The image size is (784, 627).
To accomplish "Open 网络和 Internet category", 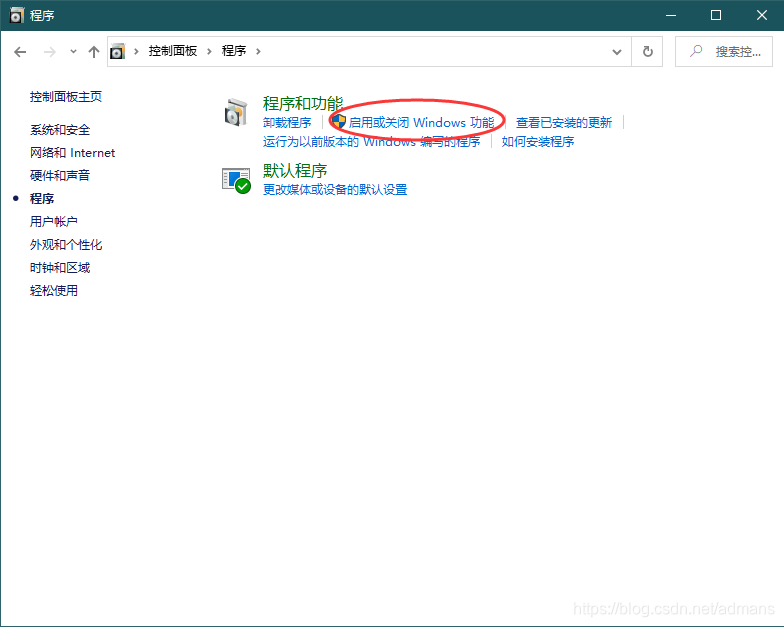I will click(72, 152).
